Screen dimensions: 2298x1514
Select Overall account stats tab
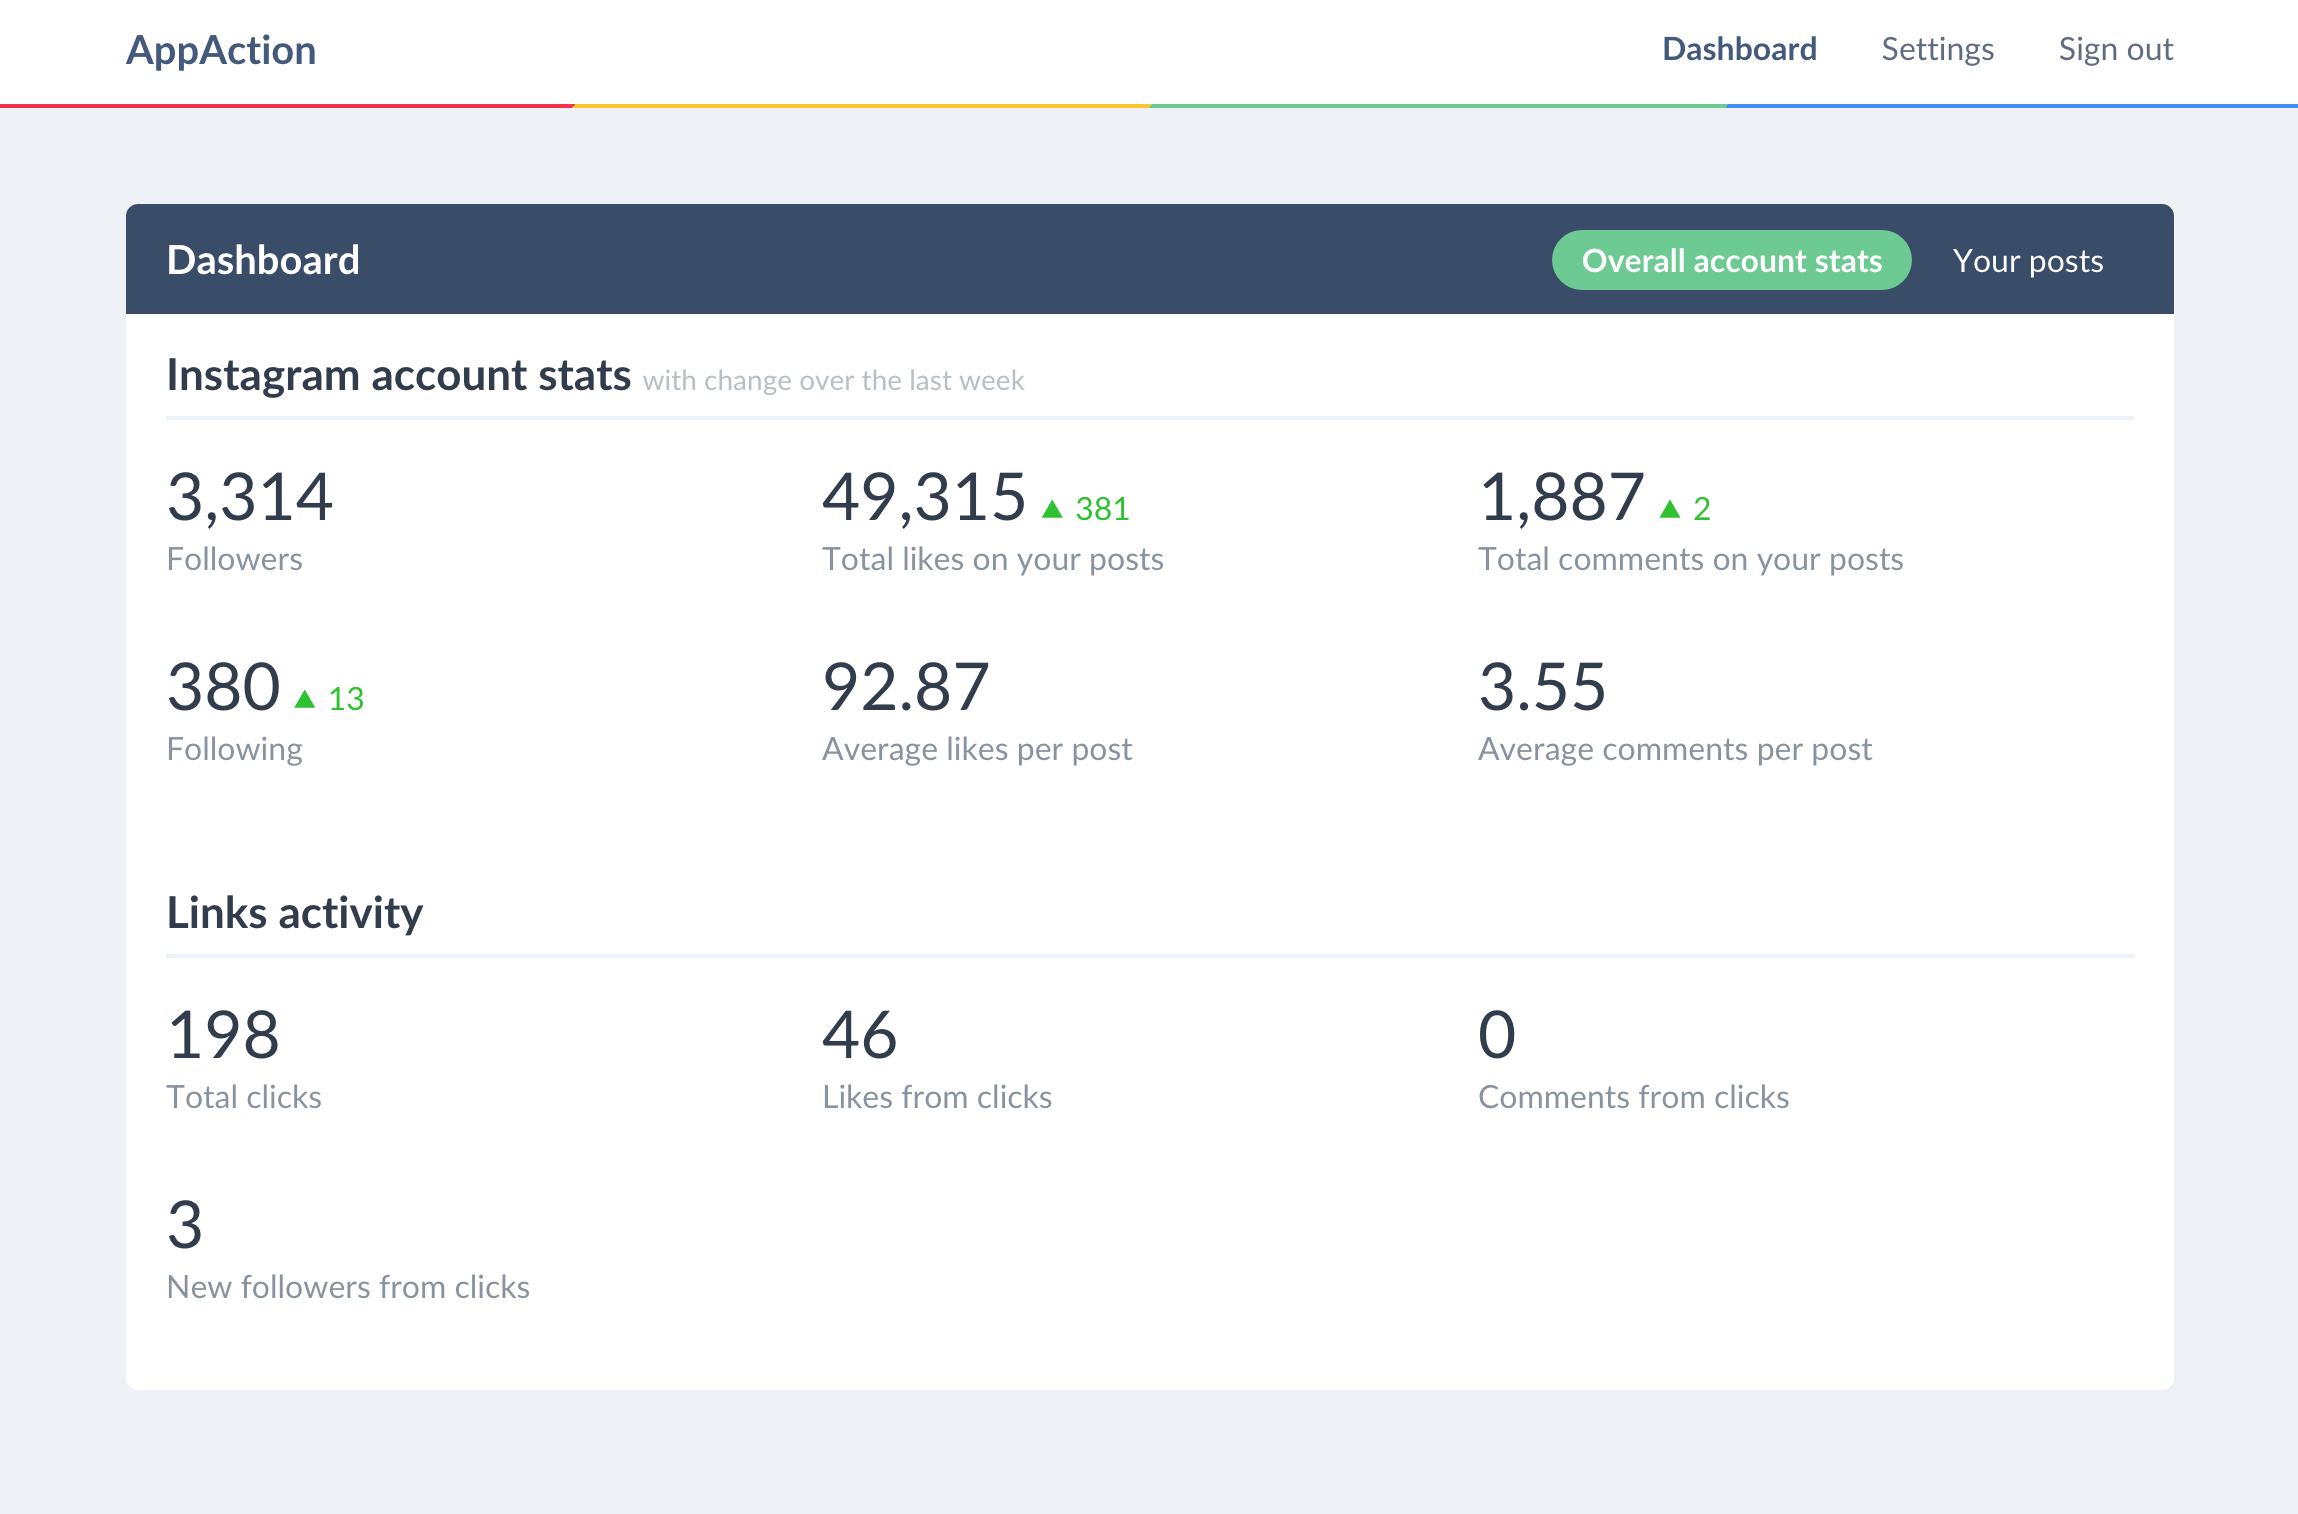click(1731, 260)
